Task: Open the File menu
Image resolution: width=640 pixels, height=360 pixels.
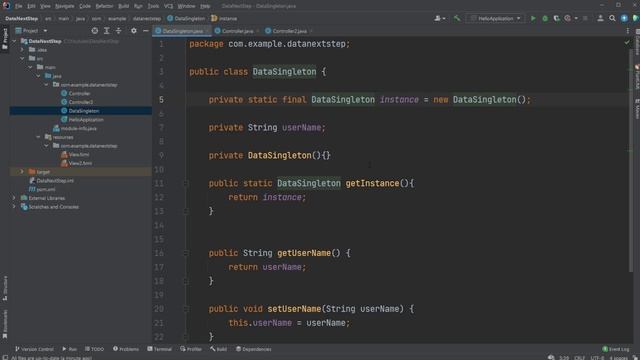Action: pos(19,6)
